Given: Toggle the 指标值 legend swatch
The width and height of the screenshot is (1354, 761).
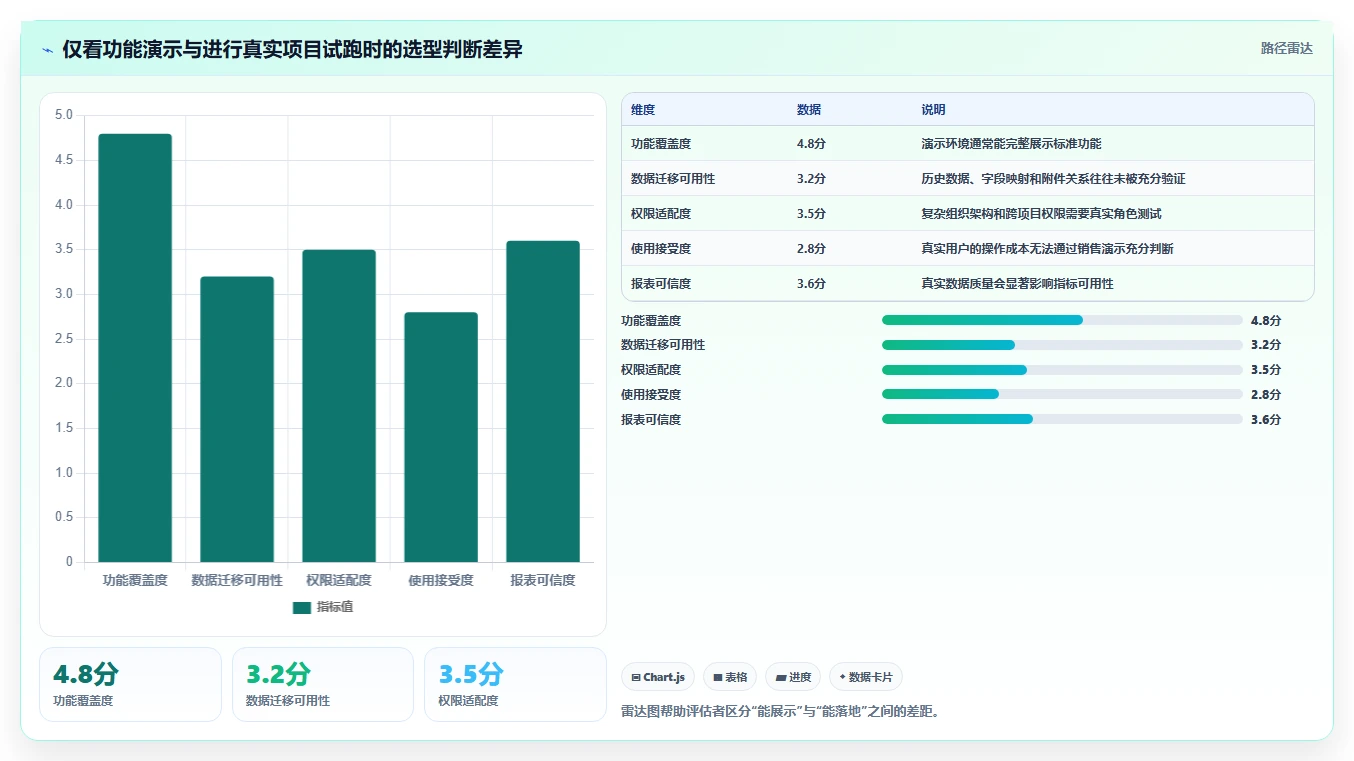Looking at the screenshot, I should pos(302,607).
